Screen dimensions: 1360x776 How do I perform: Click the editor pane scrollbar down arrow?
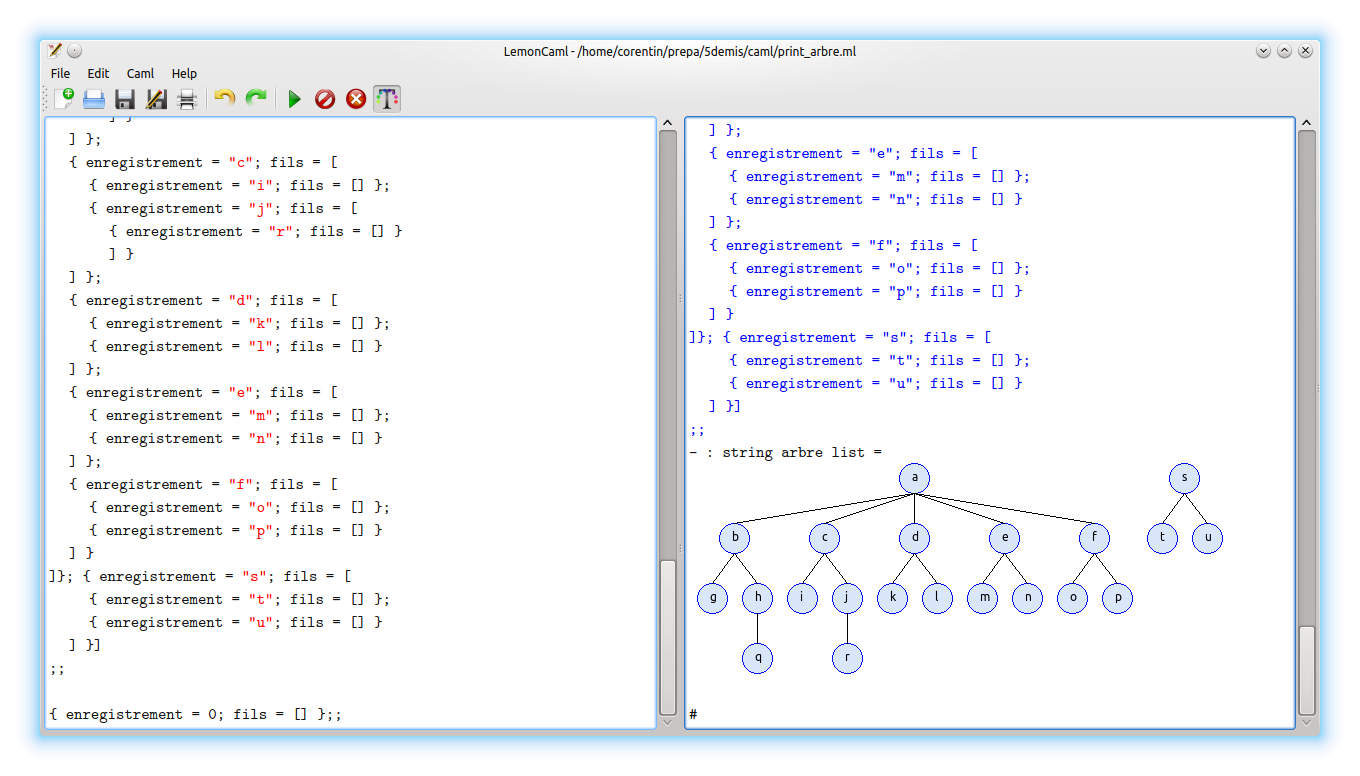(668, 721)
